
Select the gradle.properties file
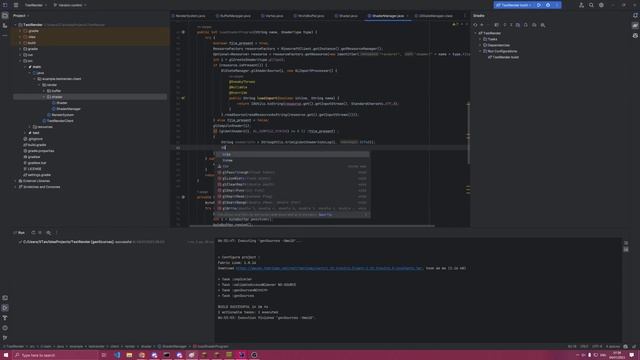tap(39, 151)
